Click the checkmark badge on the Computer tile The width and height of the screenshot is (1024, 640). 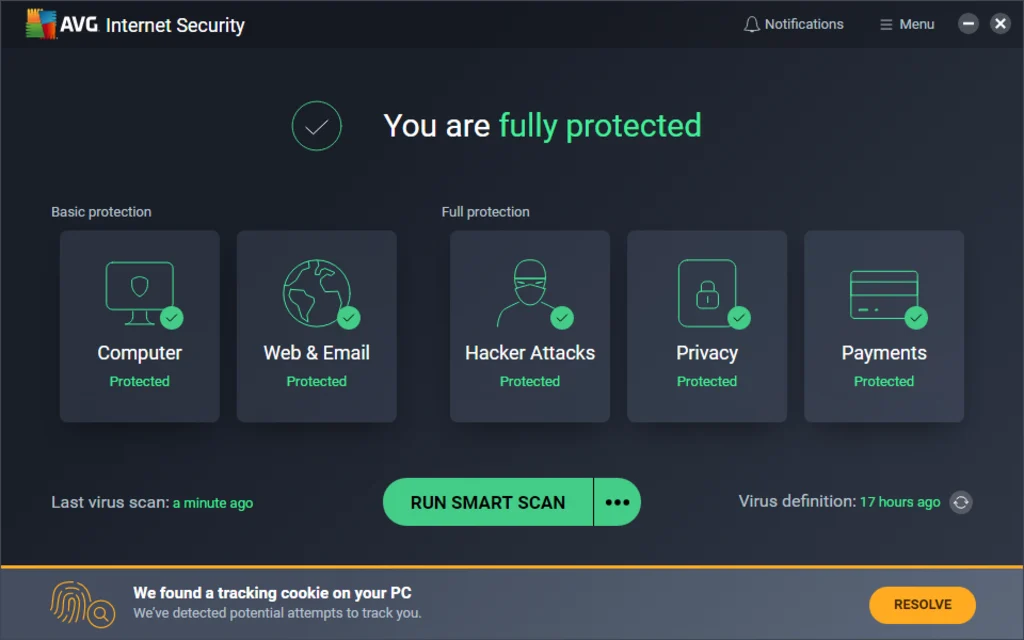(171, 317)
